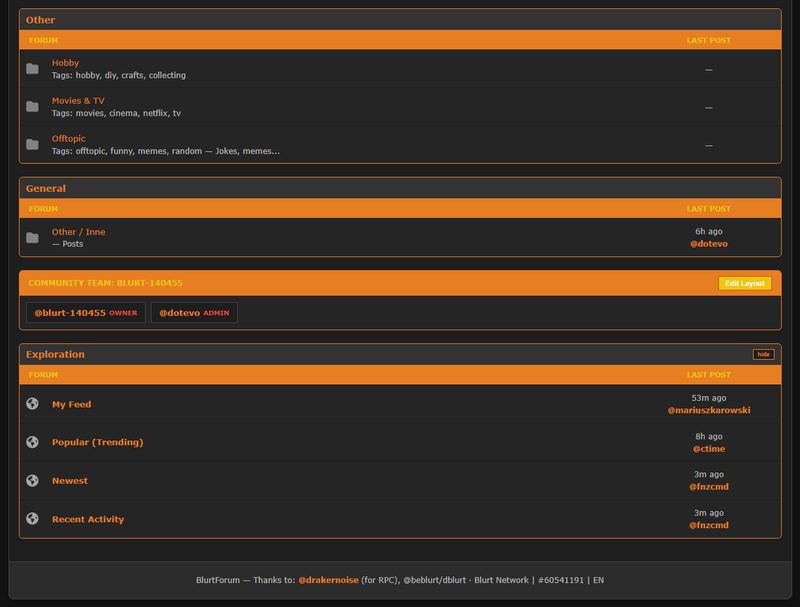Click the folder icon beside Other / Inne
This screenshot has width=800, height=607.
[x=32, y=237]
